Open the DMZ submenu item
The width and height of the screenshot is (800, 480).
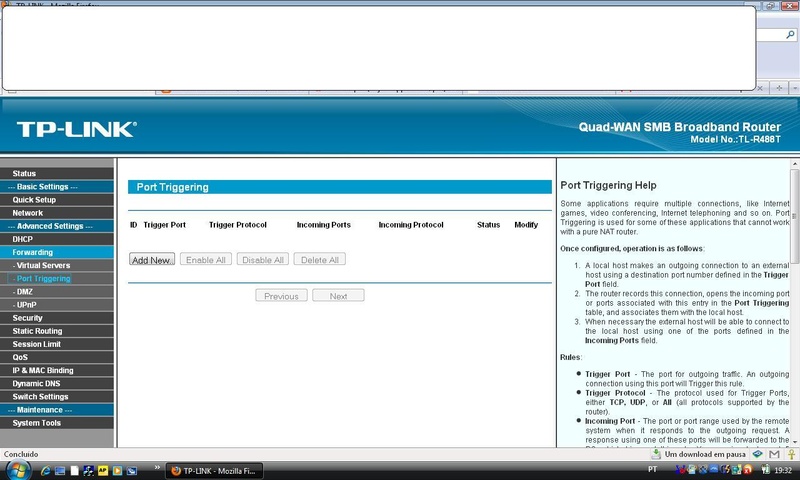coord(57,292)
